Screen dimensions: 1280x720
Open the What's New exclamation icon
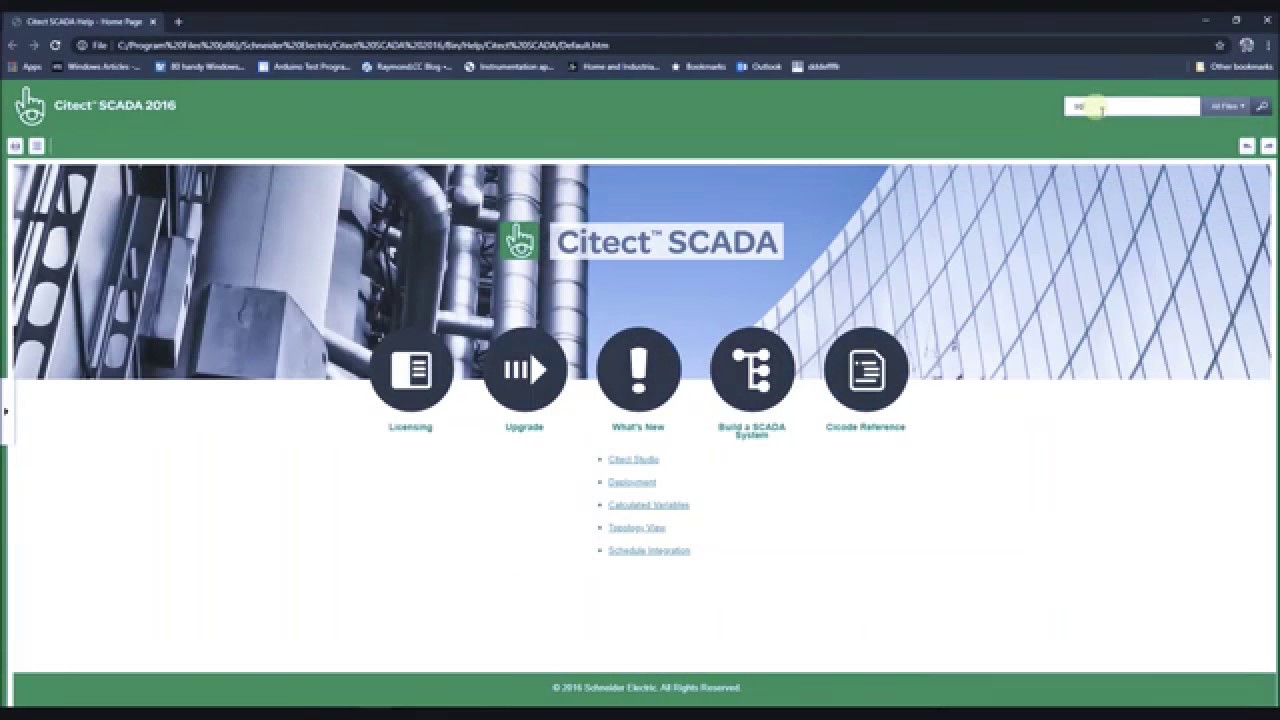point(638,369)
